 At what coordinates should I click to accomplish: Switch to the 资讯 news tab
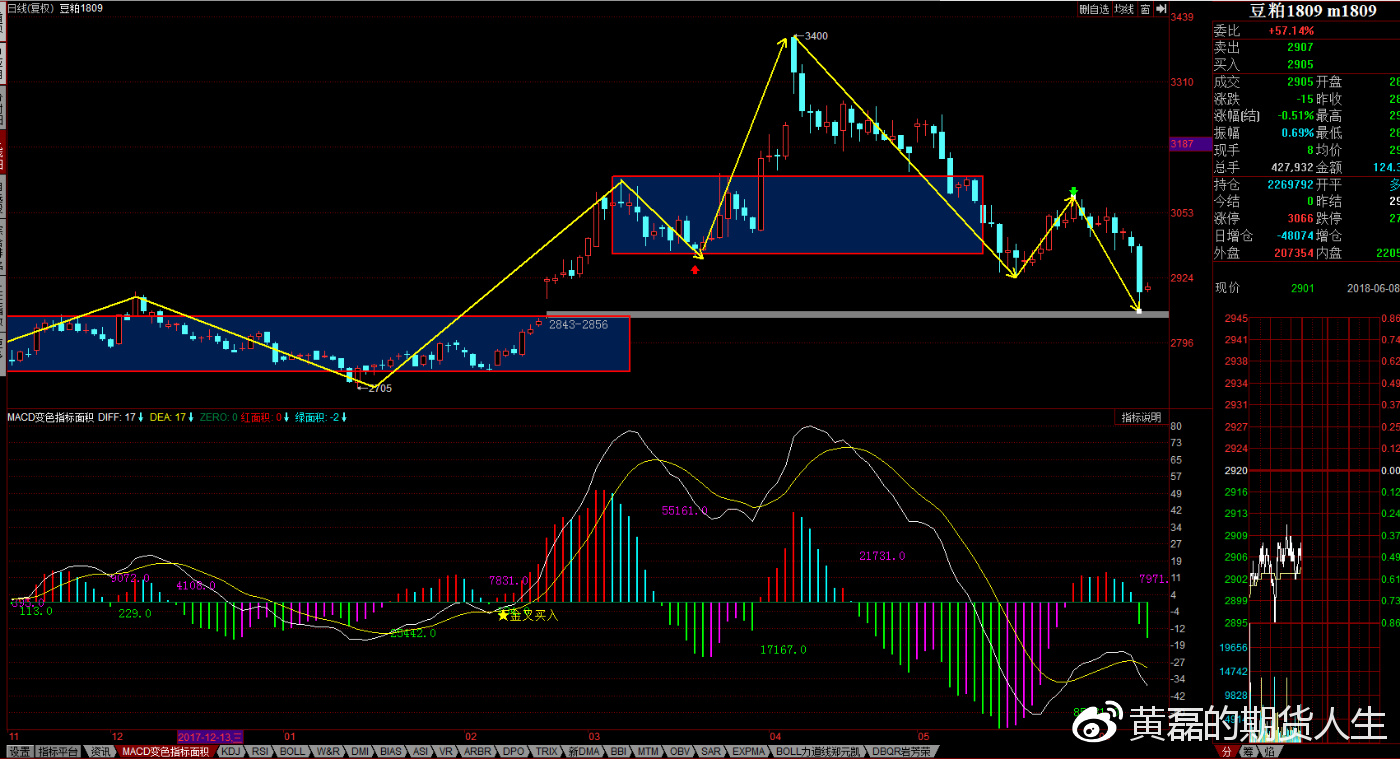[x=101, y=750]
